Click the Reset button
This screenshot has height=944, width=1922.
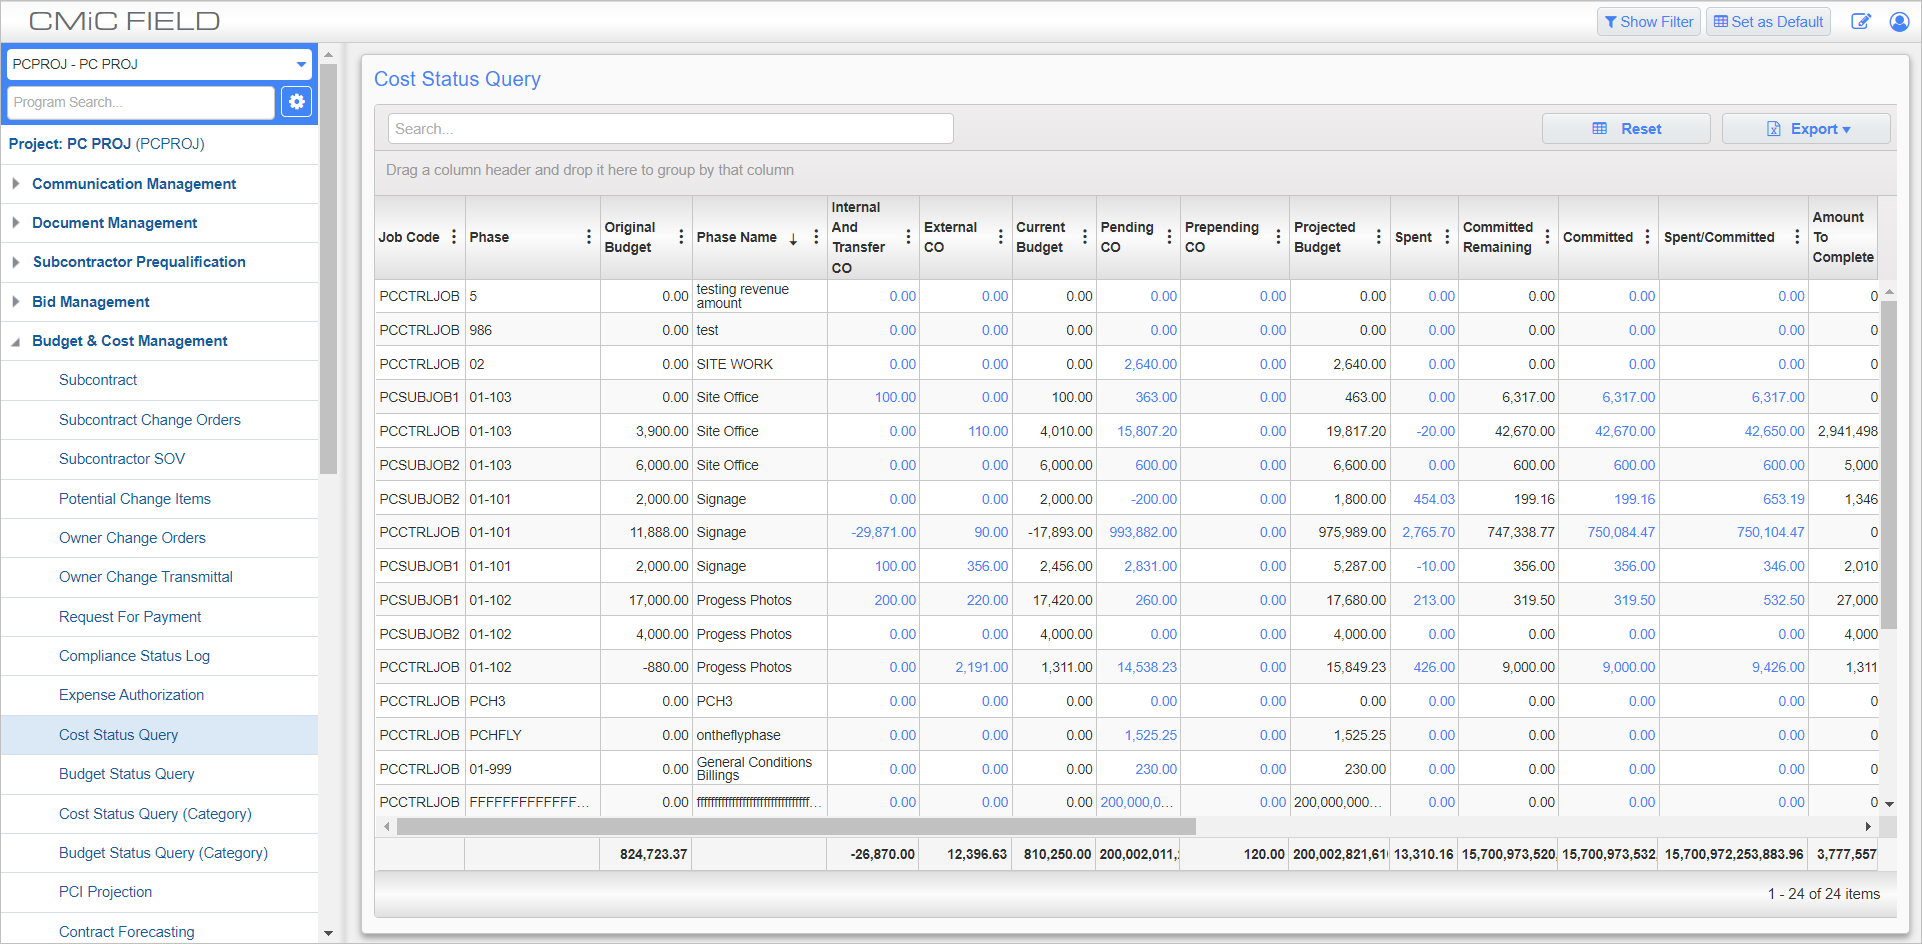(x=1626, y=129)
